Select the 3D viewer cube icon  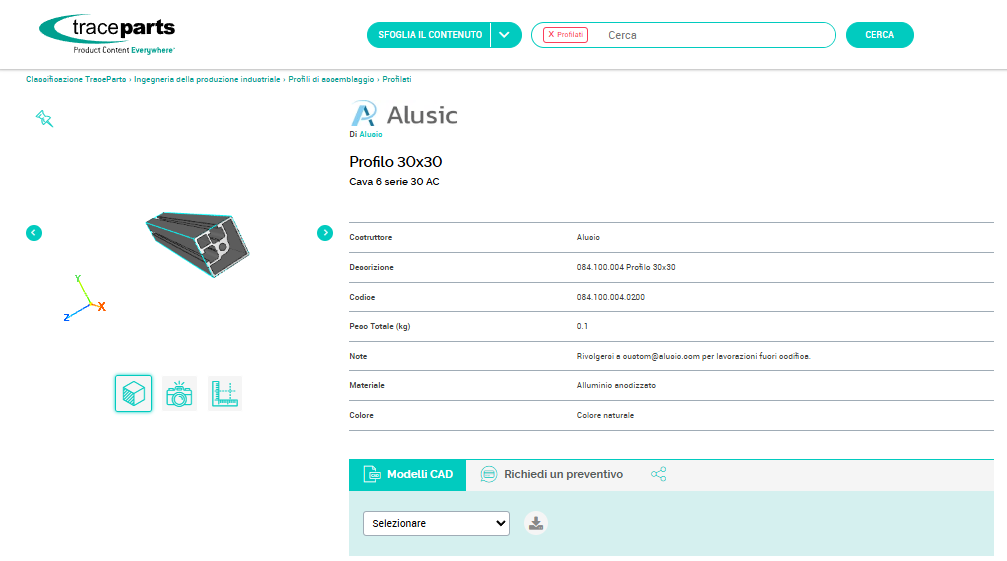(134, 393)
